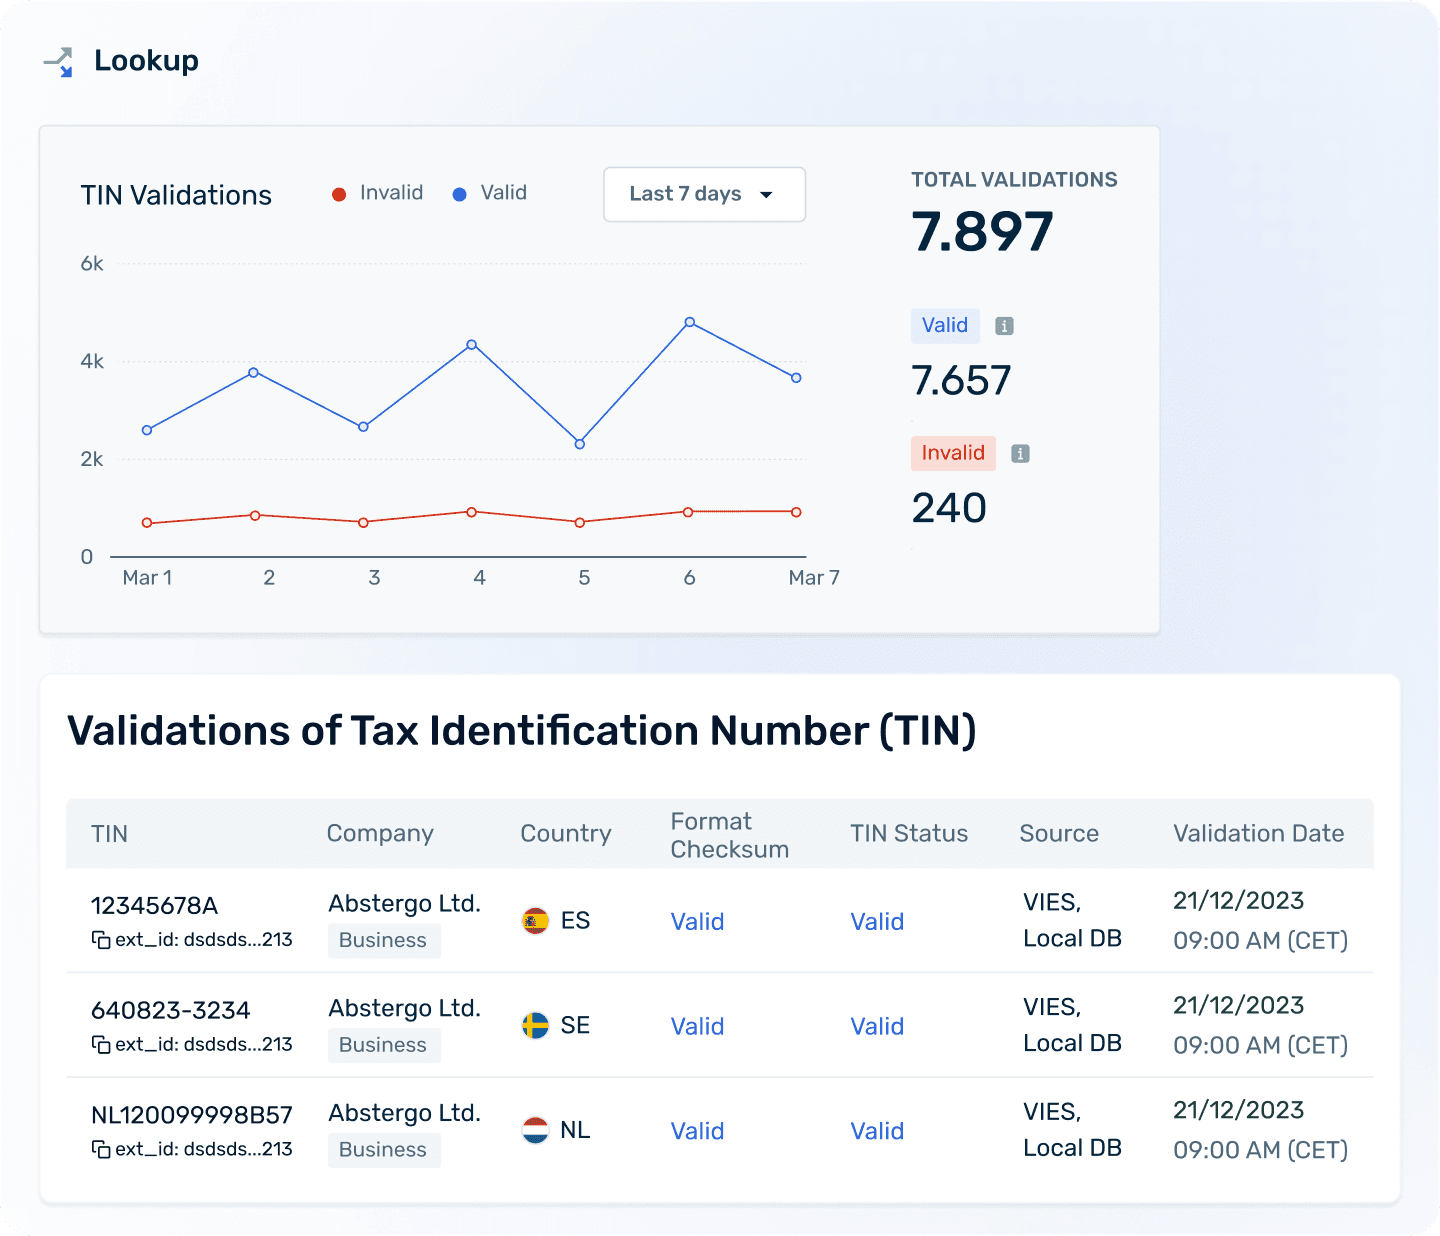
Task: Click TIN Status Valid link in SE row
Action: pos(877,1027)
